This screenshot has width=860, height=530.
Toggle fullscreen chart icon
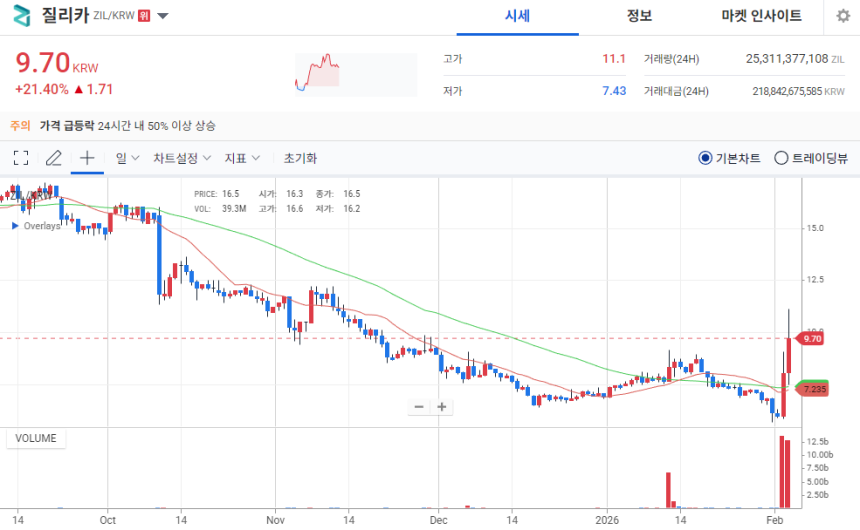[x=21, y=158]
